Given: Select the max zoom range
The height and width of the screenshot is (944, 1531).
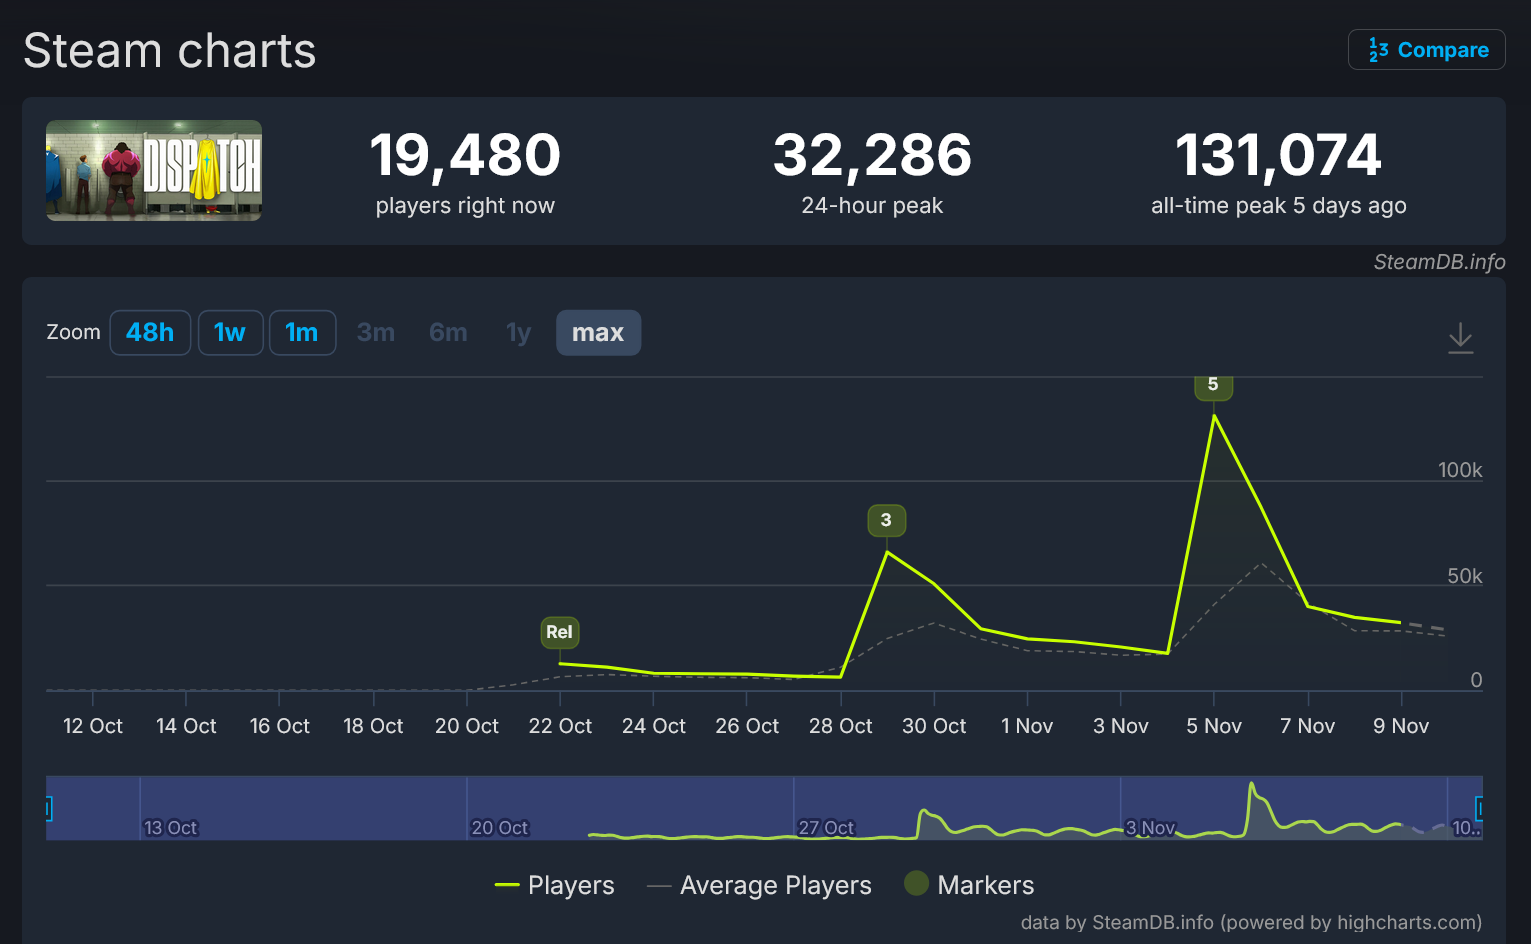Looking at the screenshot, I should pos(598,332).
